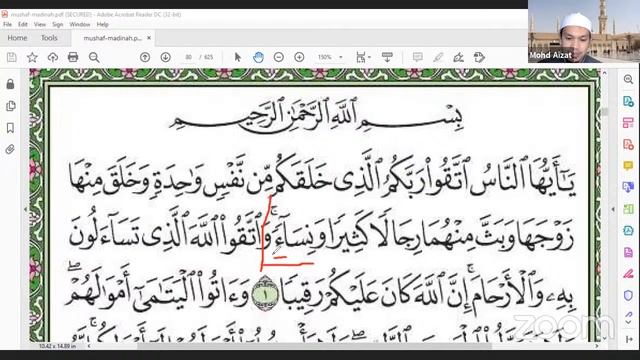Click the Save file icon in the toolbar
This screenshot has width=640, height=360.
click(x=12, y=57)
